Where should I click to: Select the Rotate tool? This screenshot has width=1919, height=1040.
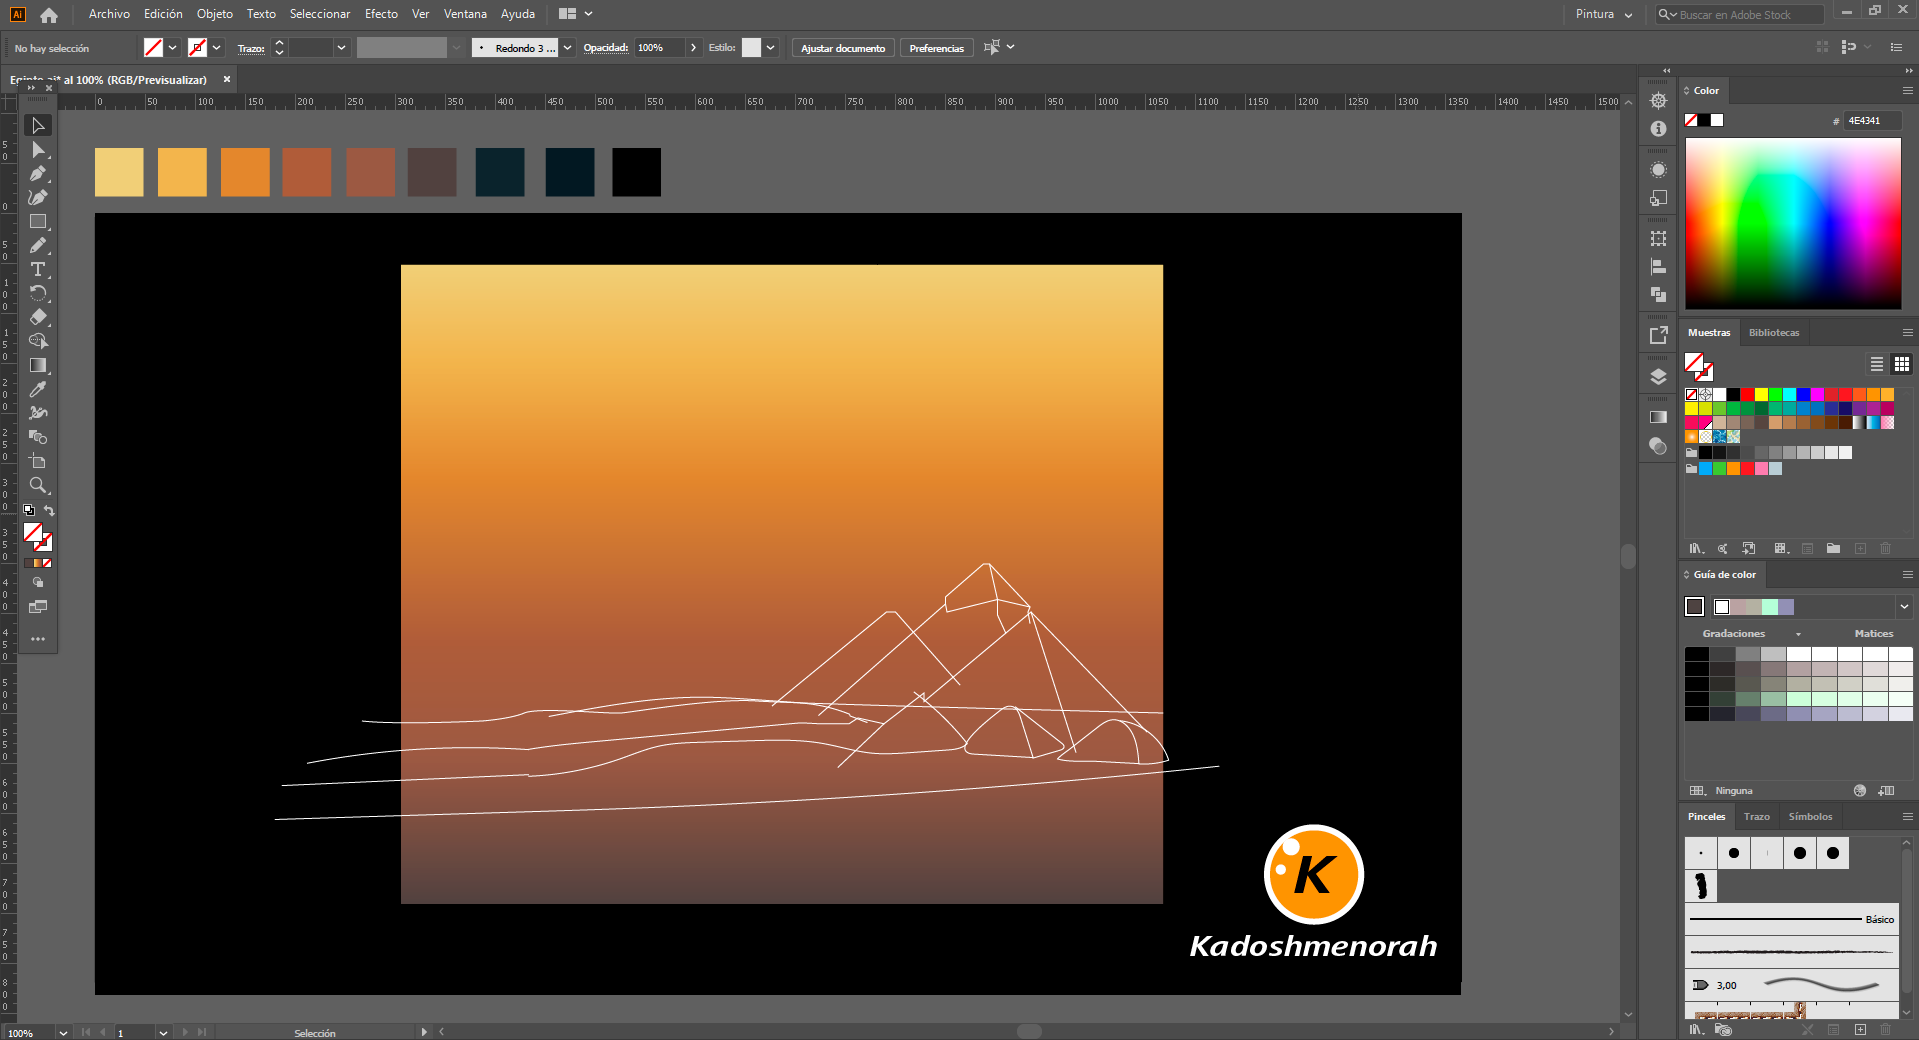coord(38,294)
